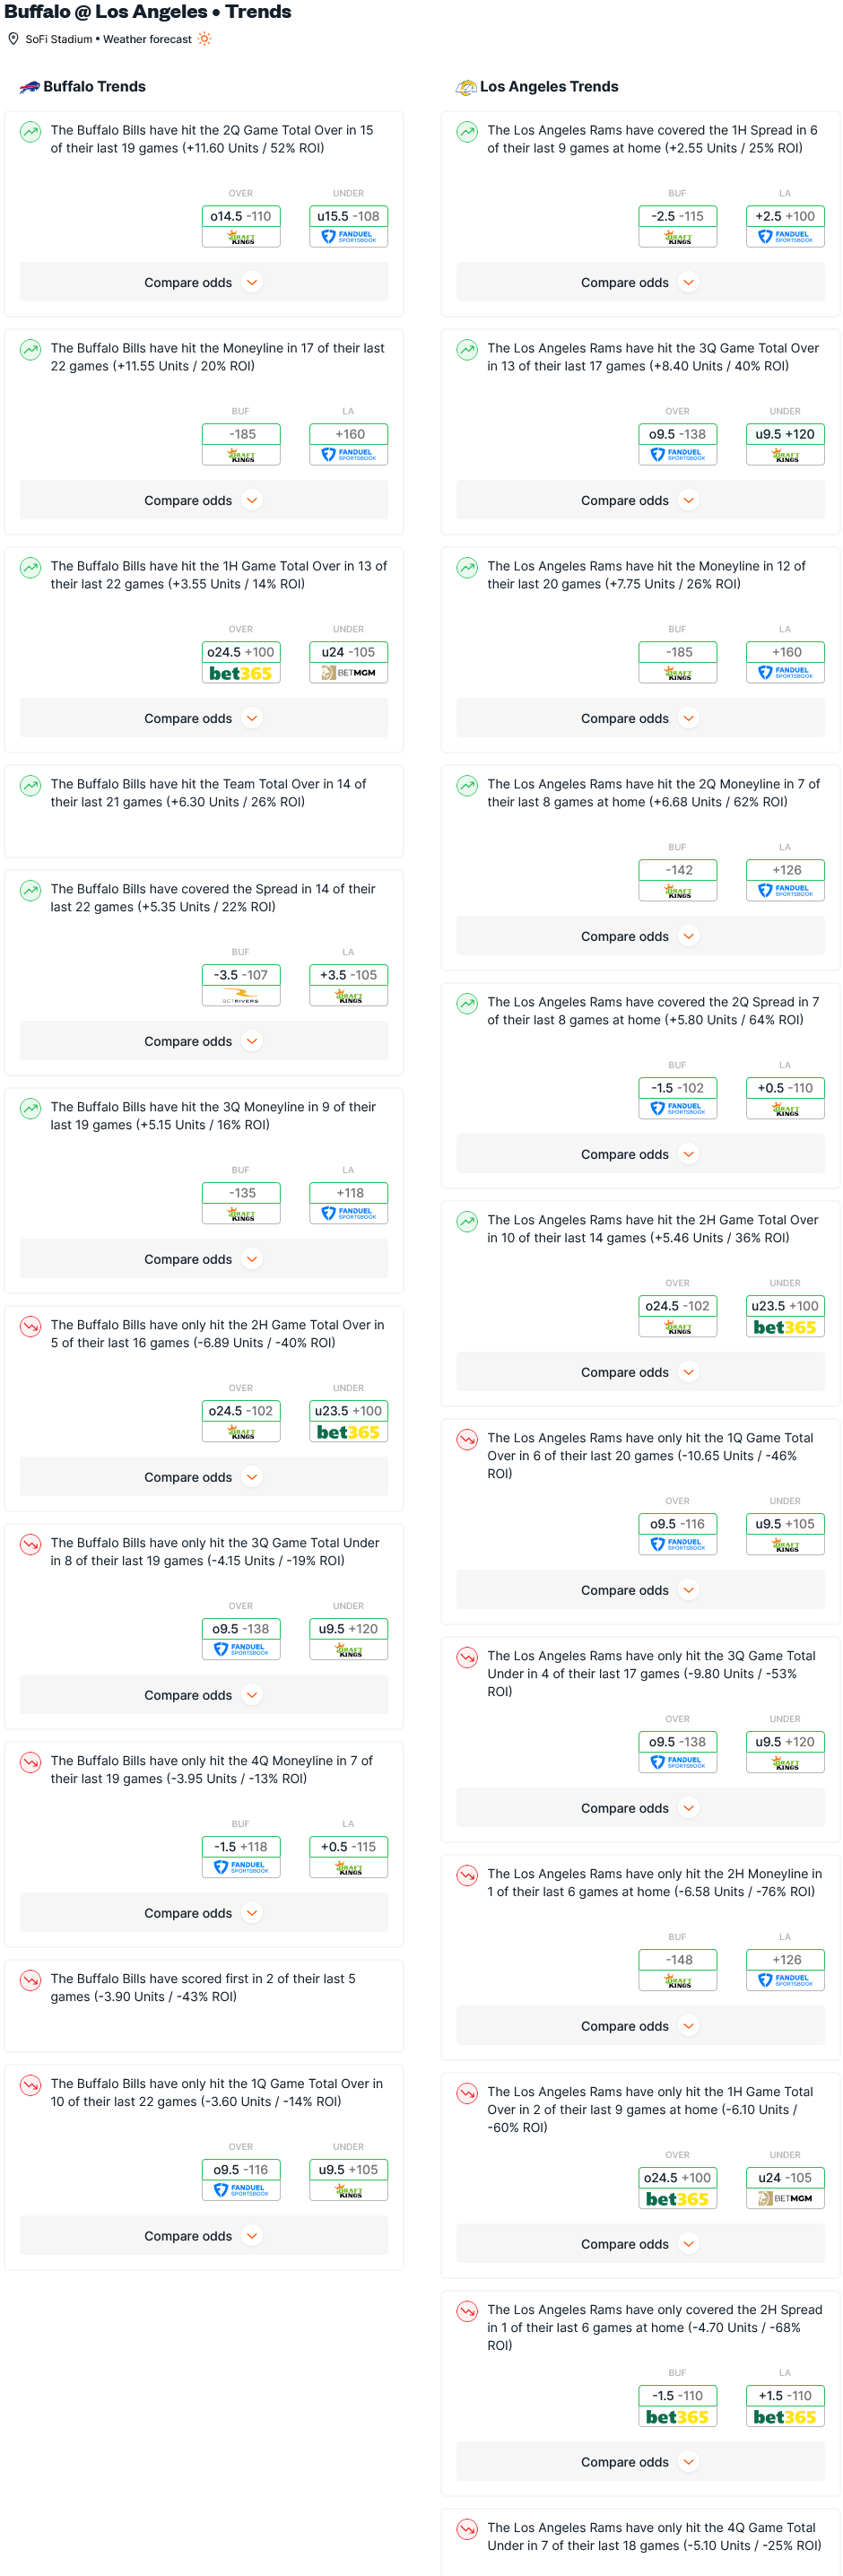Viewport: 843px width, 2576px height.
Task: Expand Compare odds for Bills 2Q Game Total
Action: click(x=204, y=283)
